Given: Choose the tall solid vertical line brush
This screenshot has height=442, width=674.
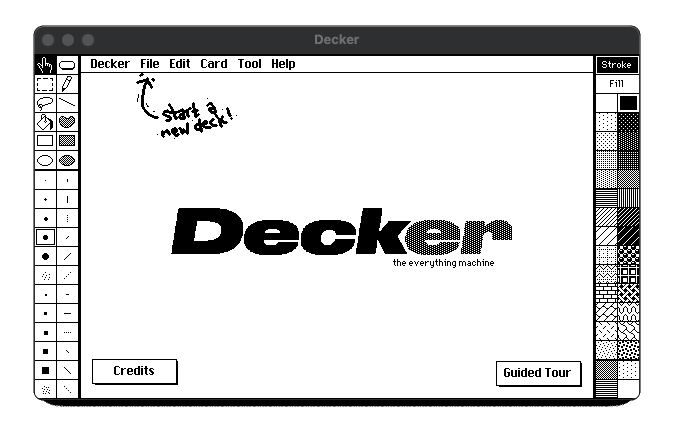Looking at the screenshot, I should point(67,200).
